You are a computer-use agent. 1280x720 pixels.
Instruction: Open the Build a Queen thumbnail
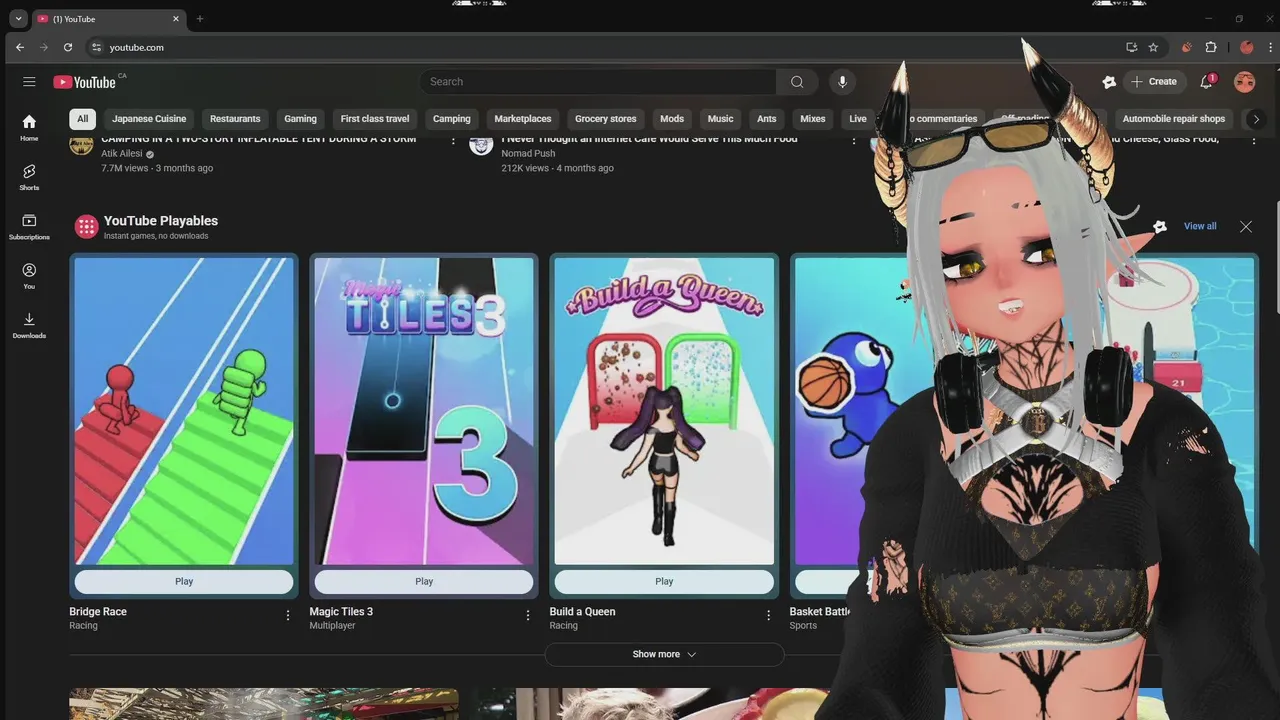[x=664, y=410]
